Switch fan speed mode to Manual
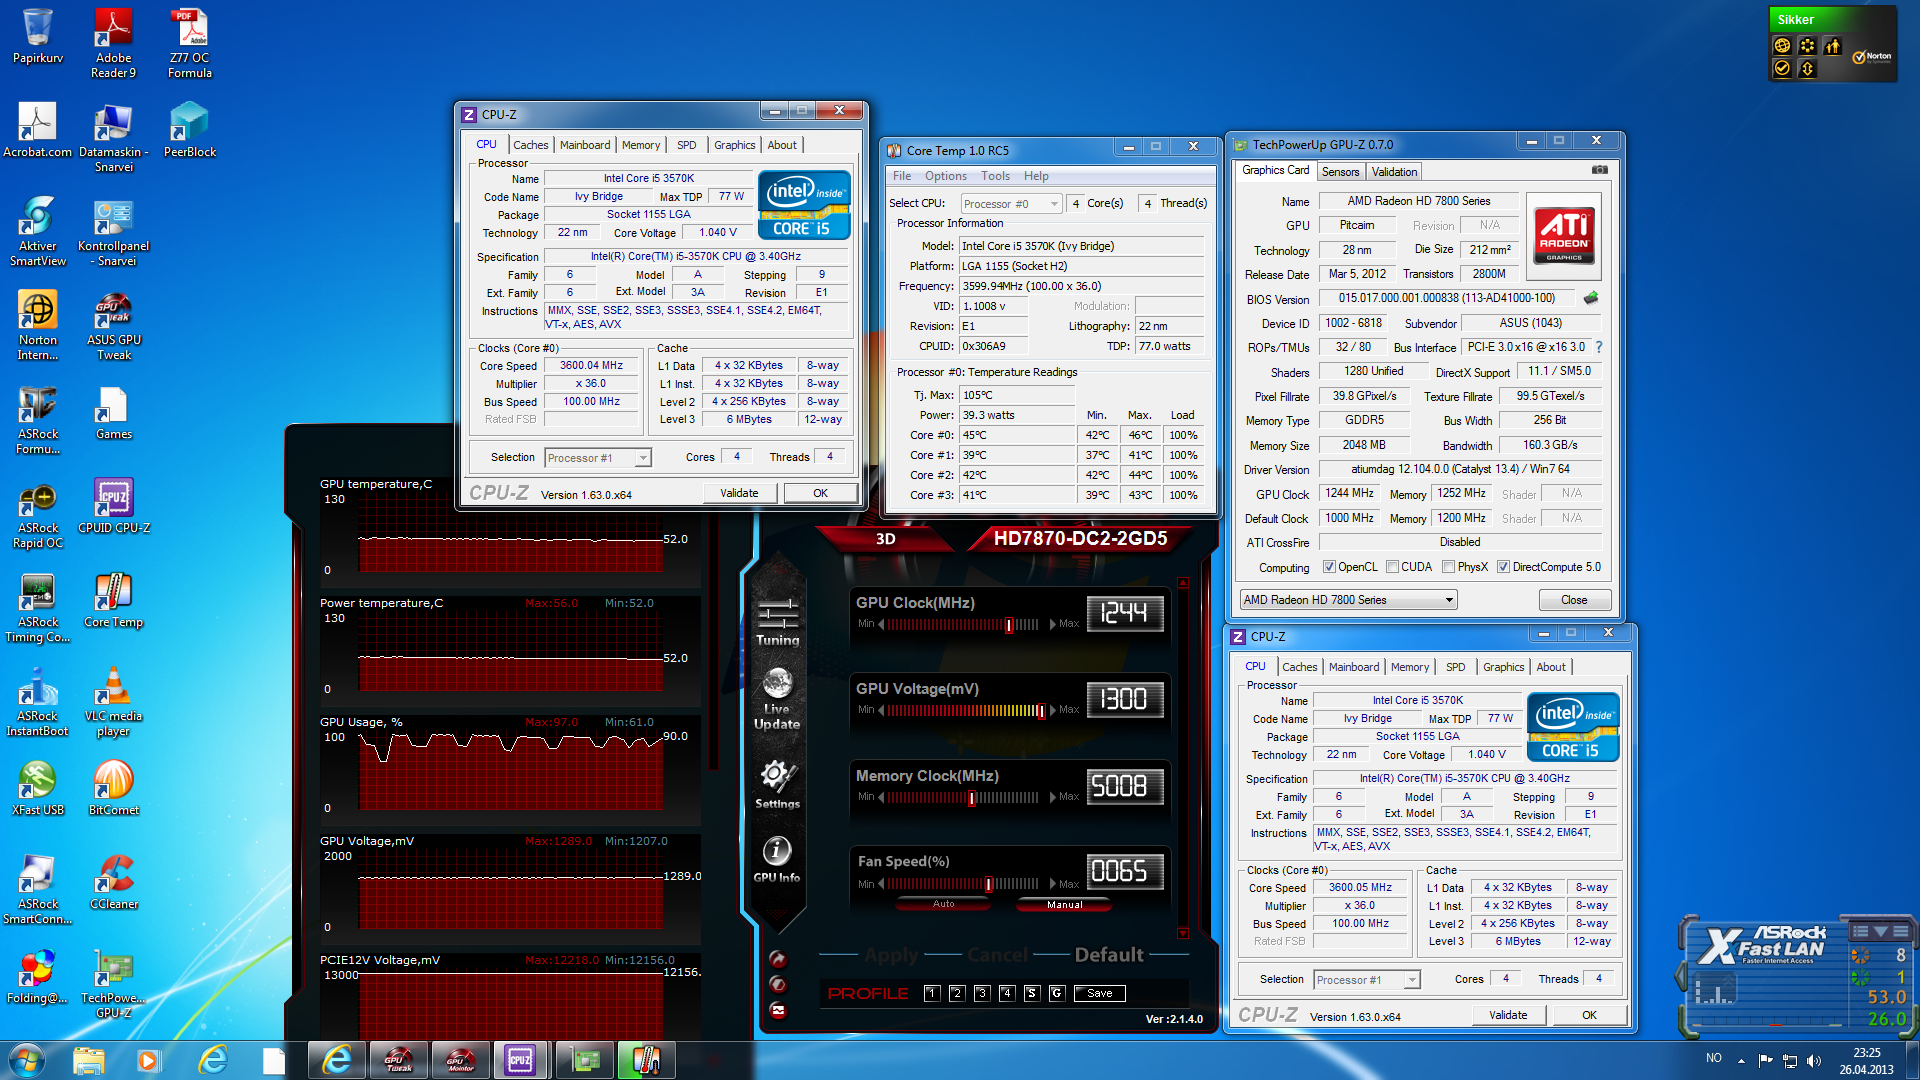This screenshot has height=1080, width=1920. [1064, 905]
